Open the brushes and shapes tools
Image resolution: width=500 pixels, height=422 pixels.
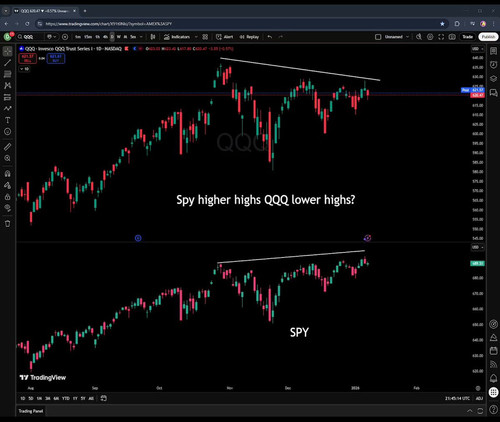point(7,109)
